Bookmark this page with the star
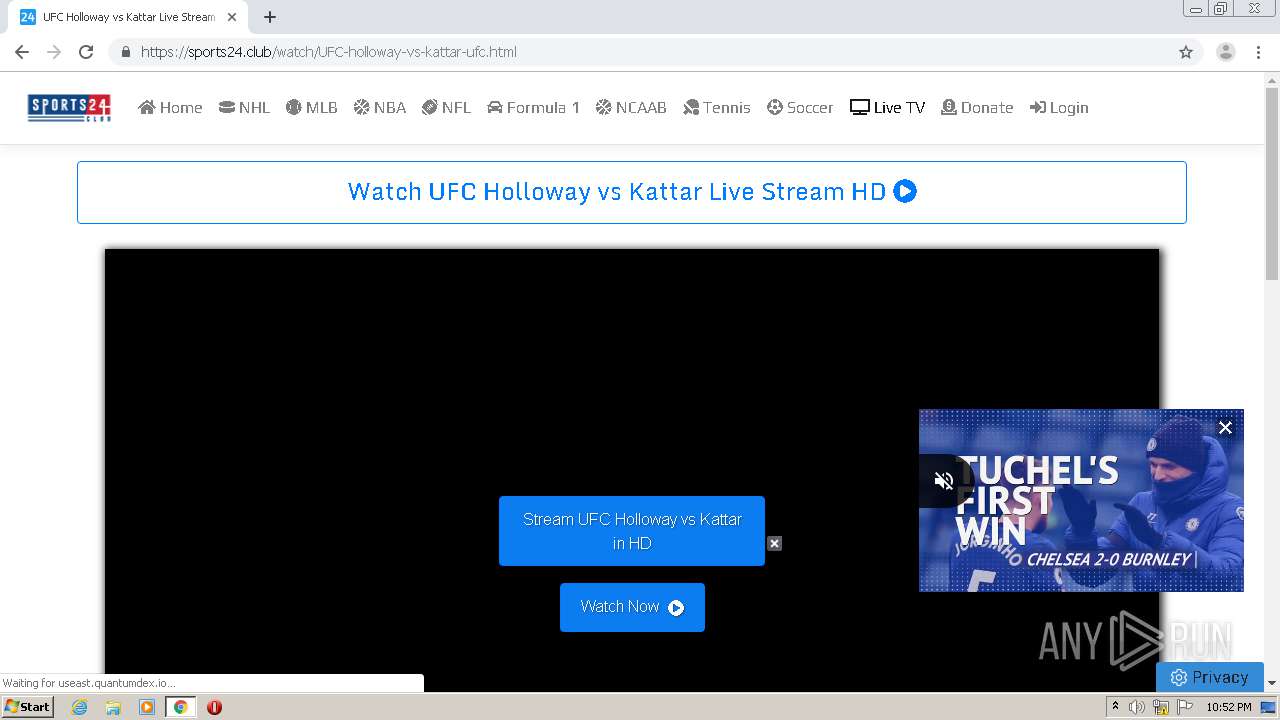Screen dimensions: 1280x720 1186,52
